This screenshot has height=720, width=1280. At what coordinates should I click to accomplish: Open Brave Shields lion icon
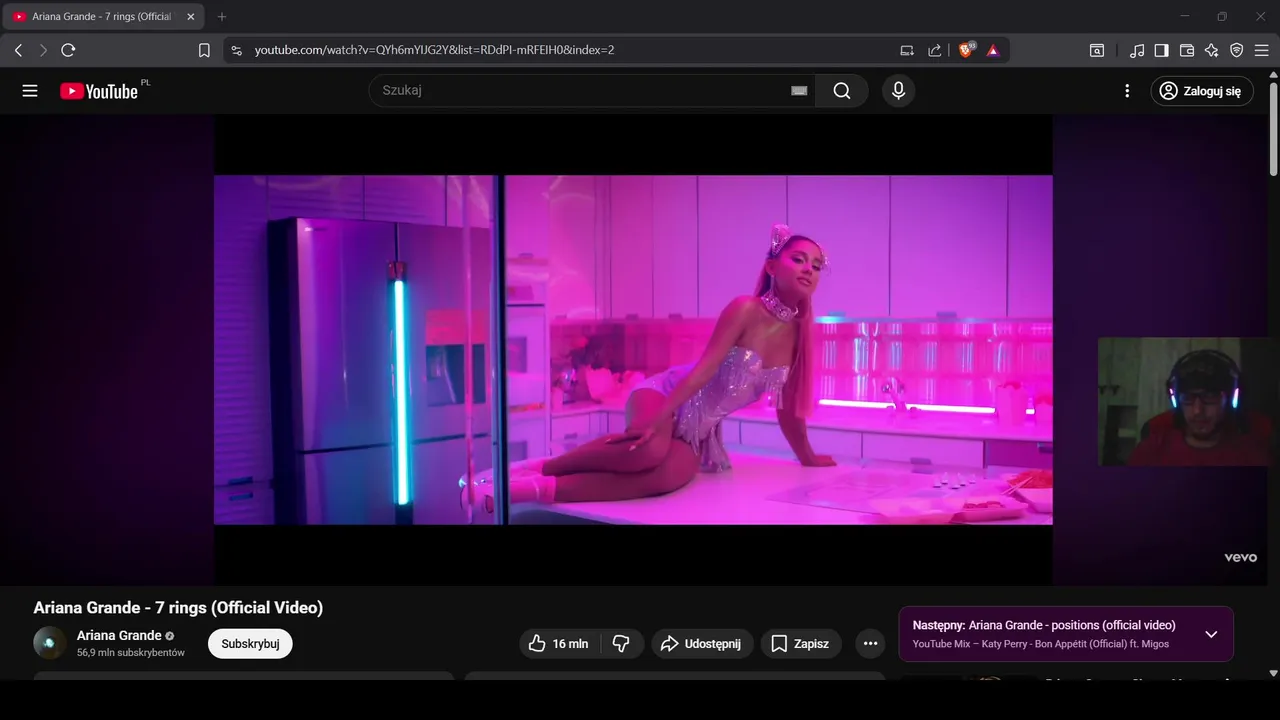[966, 50]
